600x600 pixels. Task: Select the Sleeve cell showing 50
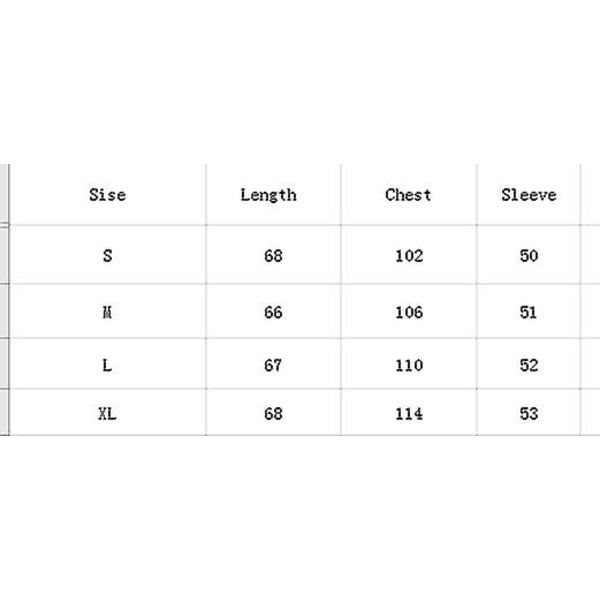pos(529,256)
